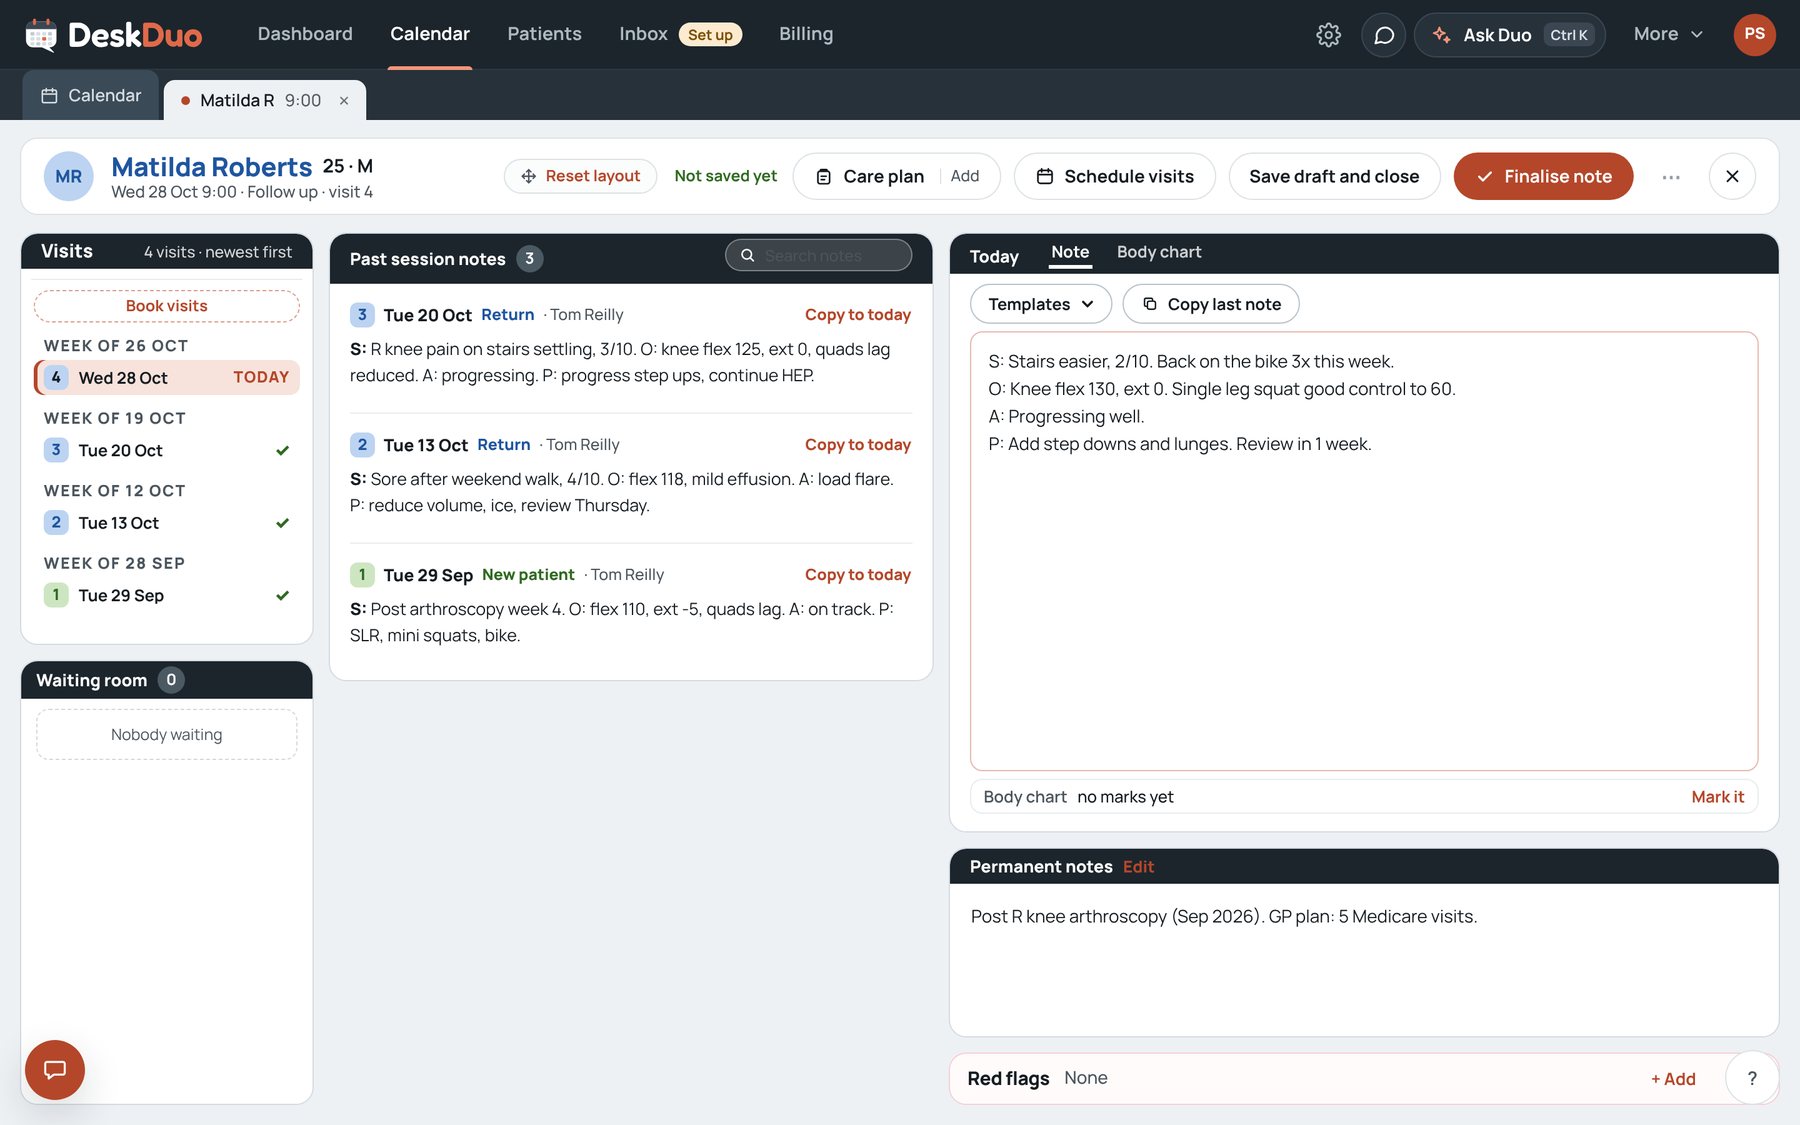Screen dimensions: 1800x1125
Task: Click the Search notes field
Action: pos(819,256)
